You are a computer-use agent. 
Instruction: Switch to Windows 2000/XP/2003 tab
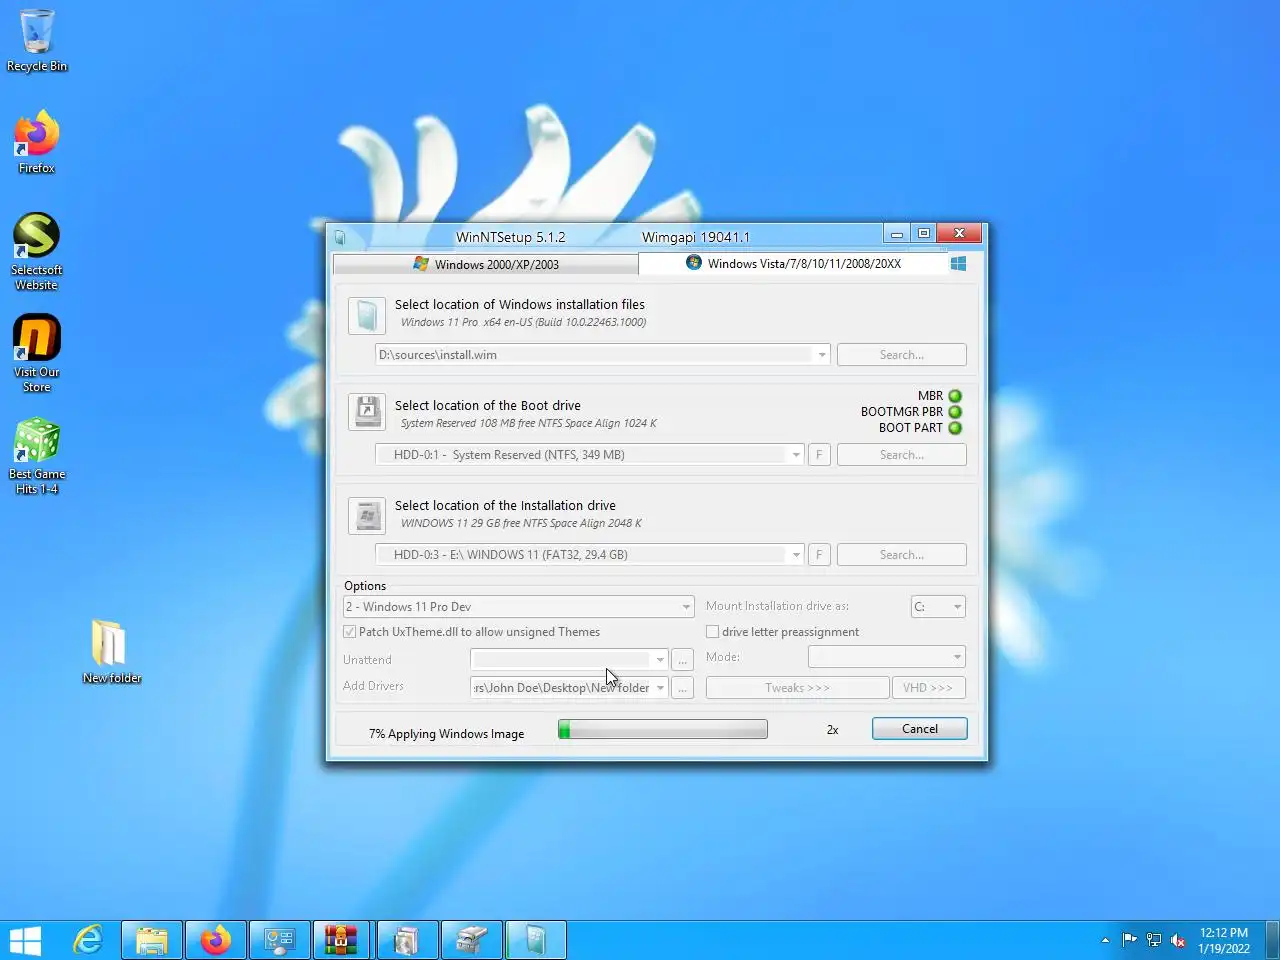486,264
